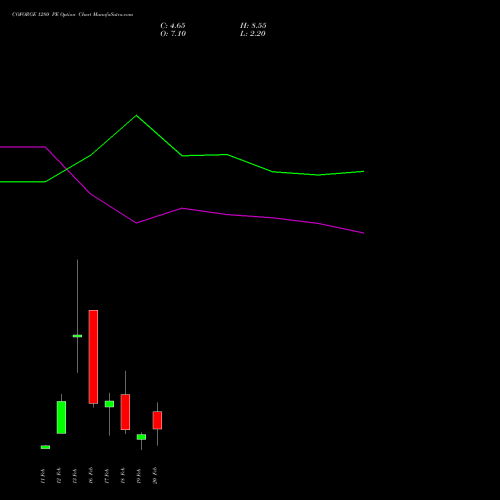This screenshot has height=500, width=500.
Task: Click the red candle above 18 Feb
Action: pyautogui.click(x=125, y=412)
